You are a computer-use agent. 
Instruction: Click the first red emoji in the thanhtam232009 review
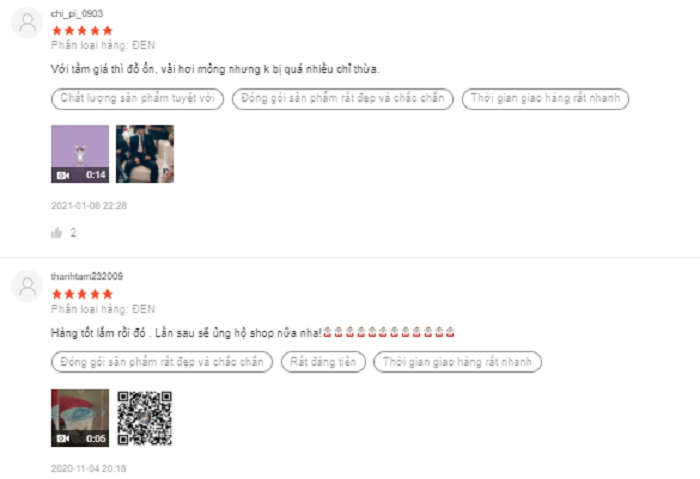(327, 333)
